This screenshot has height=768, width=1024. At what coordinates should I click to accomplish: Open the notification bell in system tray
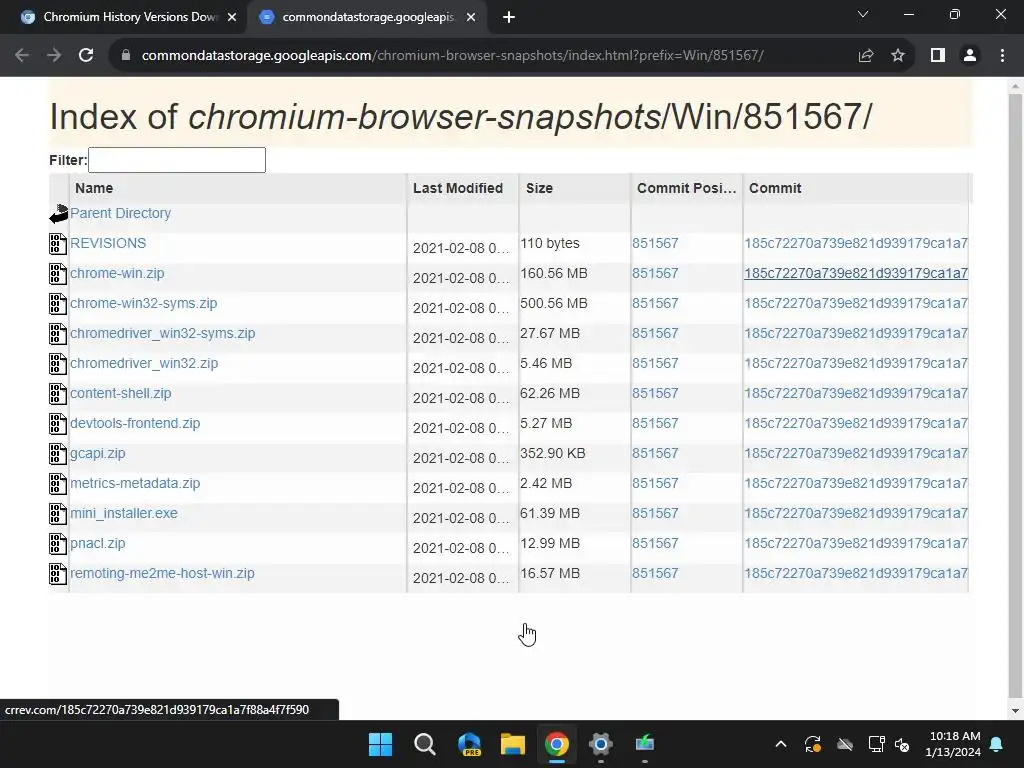(997, 744)
